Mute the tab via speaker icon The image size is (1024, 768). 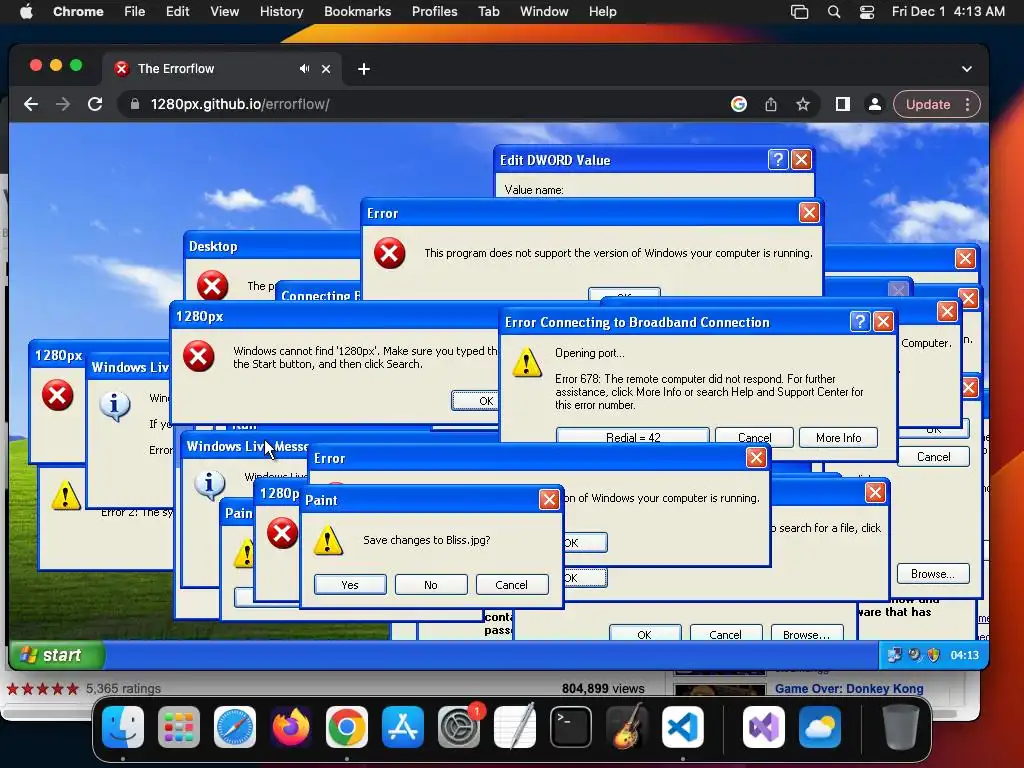304,69
